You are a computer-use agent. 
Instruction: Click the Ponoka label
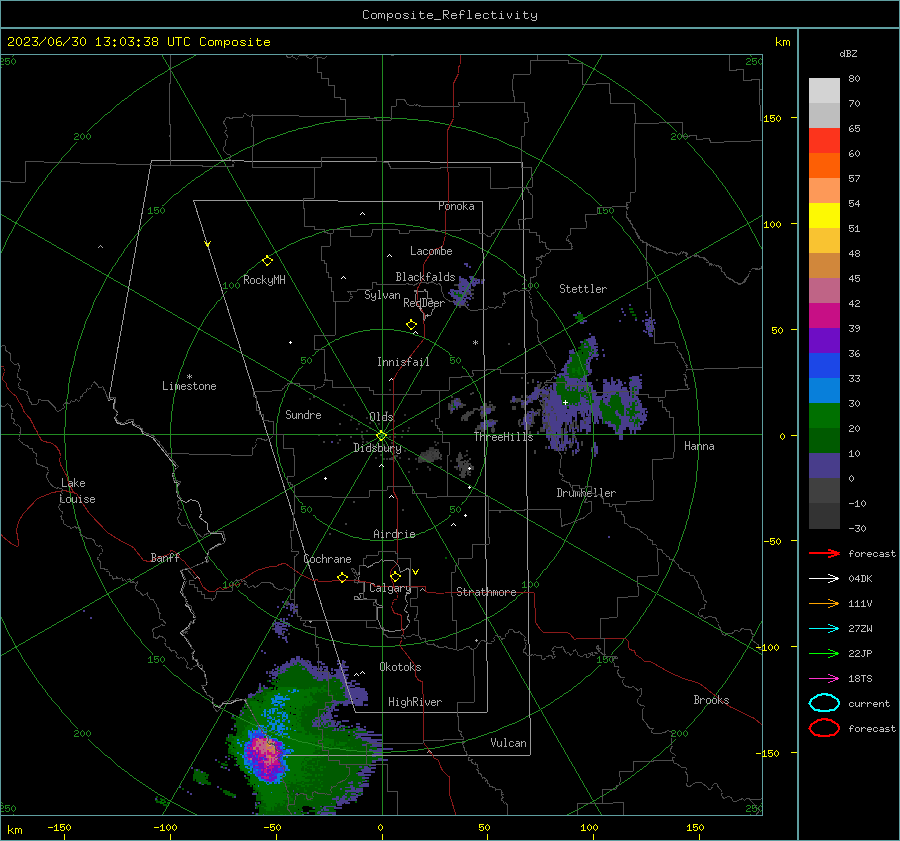pos(456,206)
